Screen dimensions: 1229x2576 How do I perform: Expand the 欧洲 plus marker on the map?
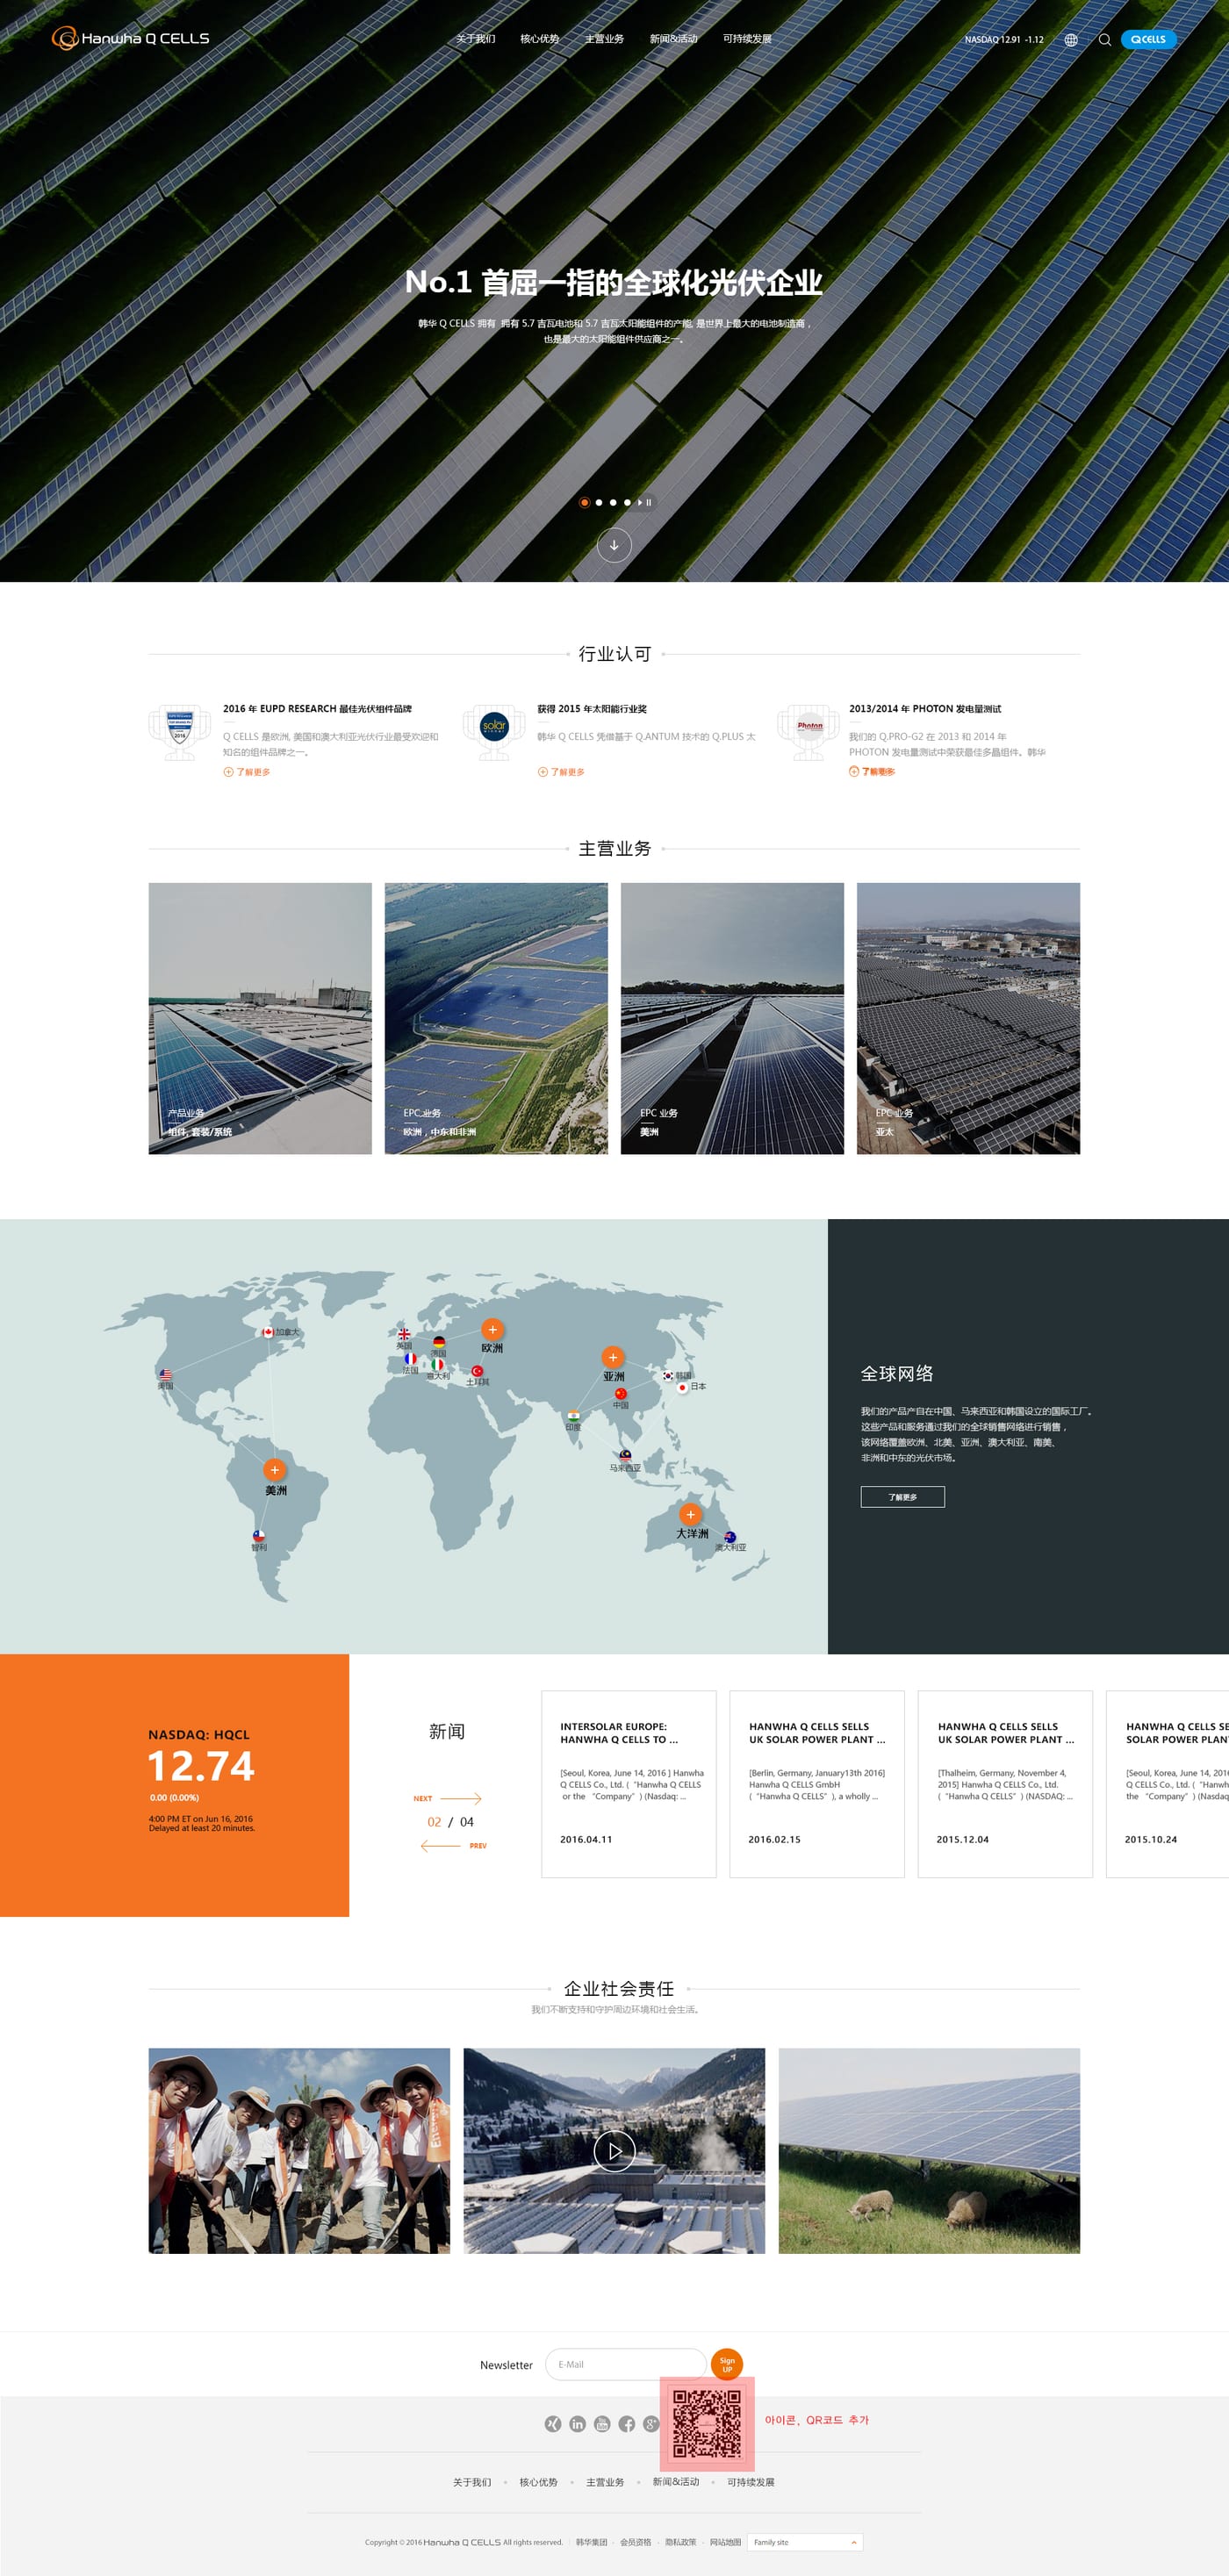click(492, 1329)
